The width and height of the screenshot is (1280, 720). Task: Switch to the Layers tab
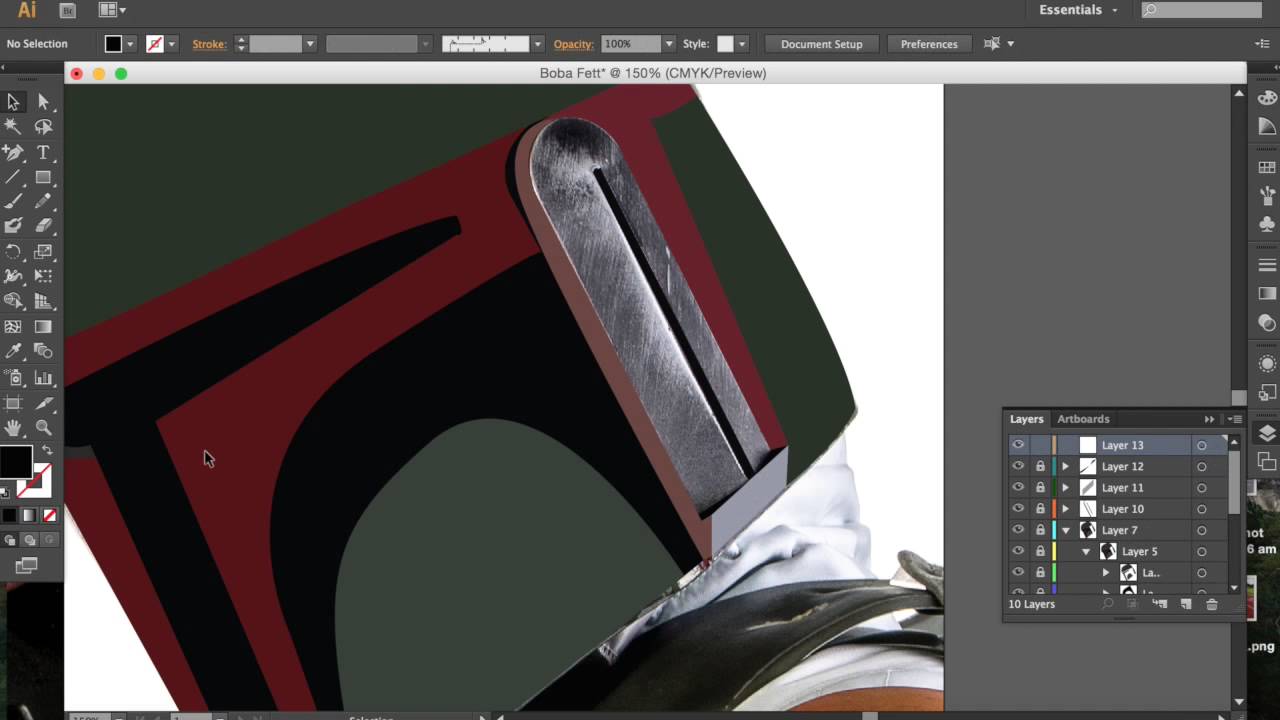tap(1026, 419)
